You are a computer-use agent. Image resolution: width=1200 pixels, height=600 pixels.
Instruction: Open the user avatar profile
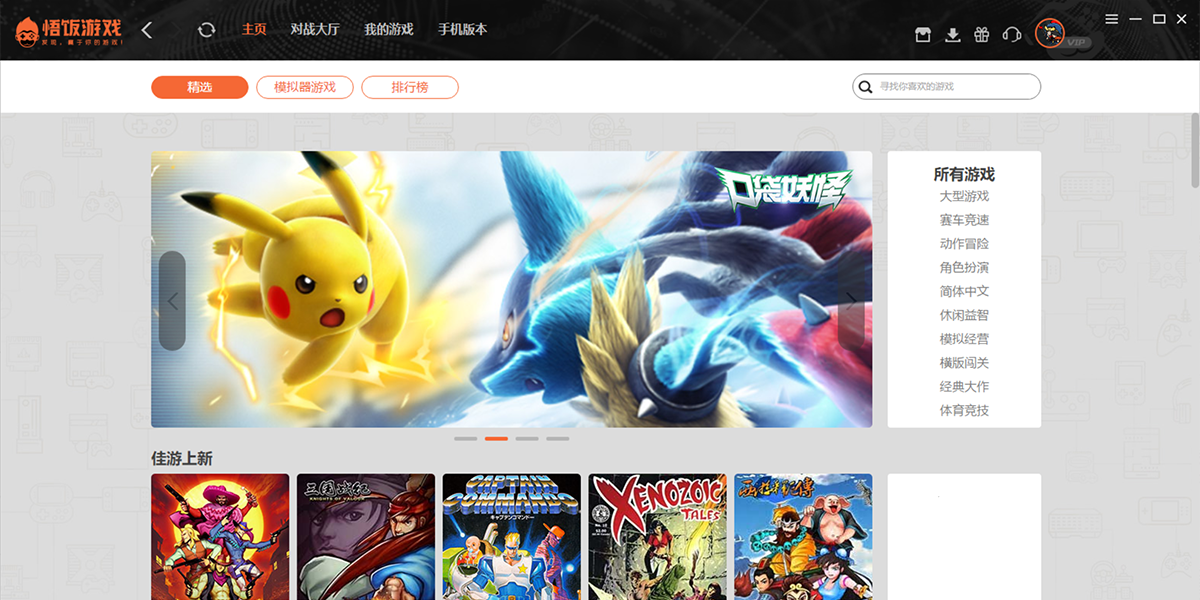1050,34
